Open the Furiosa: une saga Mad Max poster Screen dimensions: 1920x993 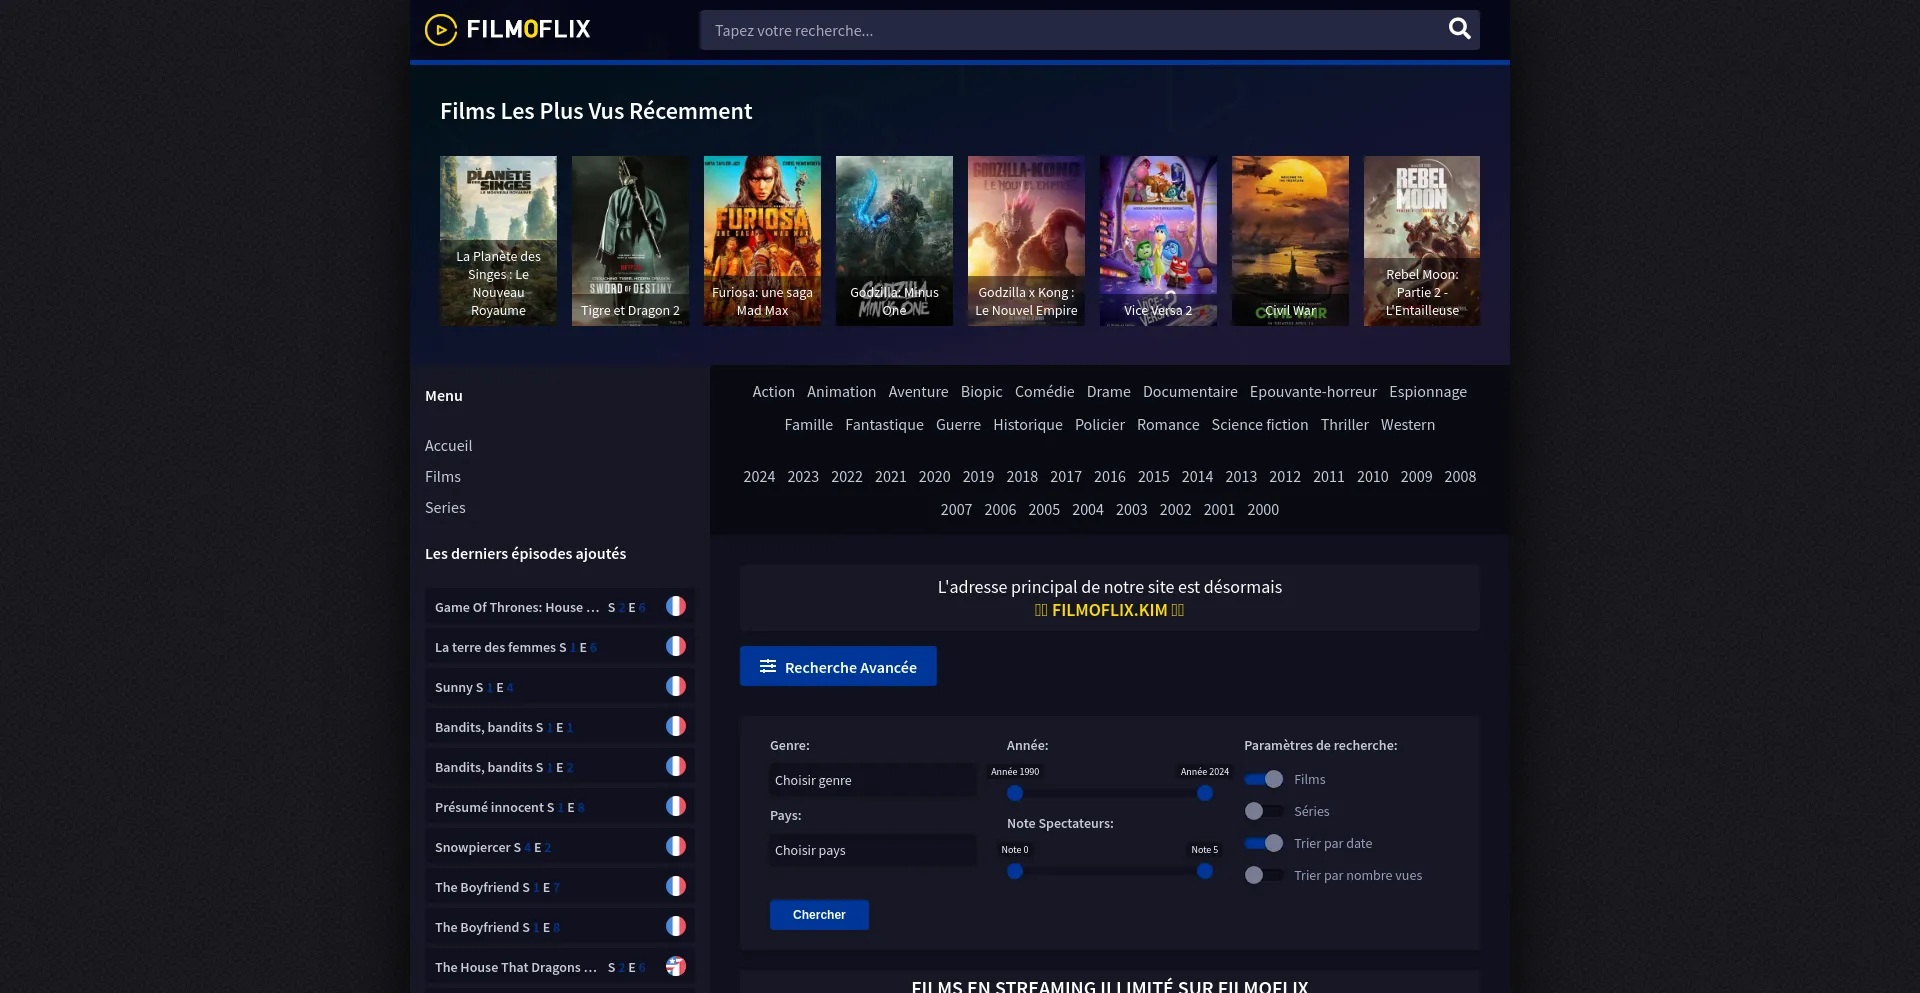762,240
